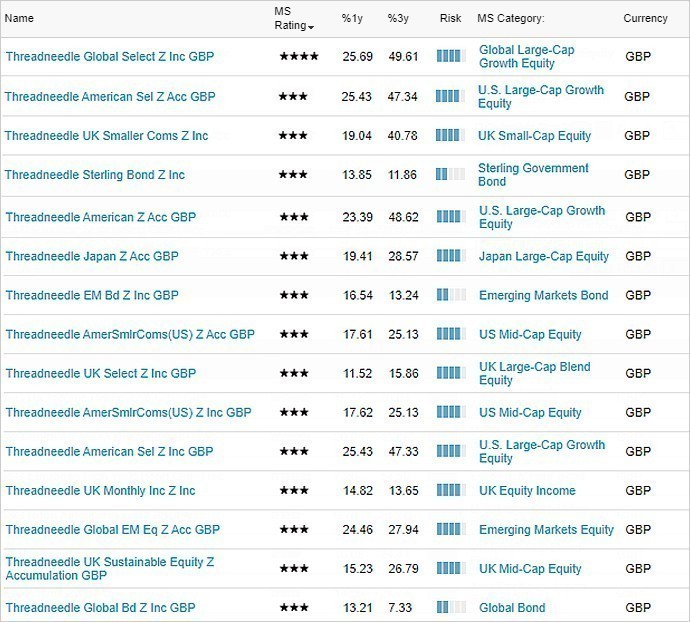The image size is (690, 622).
Task: Select 3y return value 48.62
Action: (403, 217)
